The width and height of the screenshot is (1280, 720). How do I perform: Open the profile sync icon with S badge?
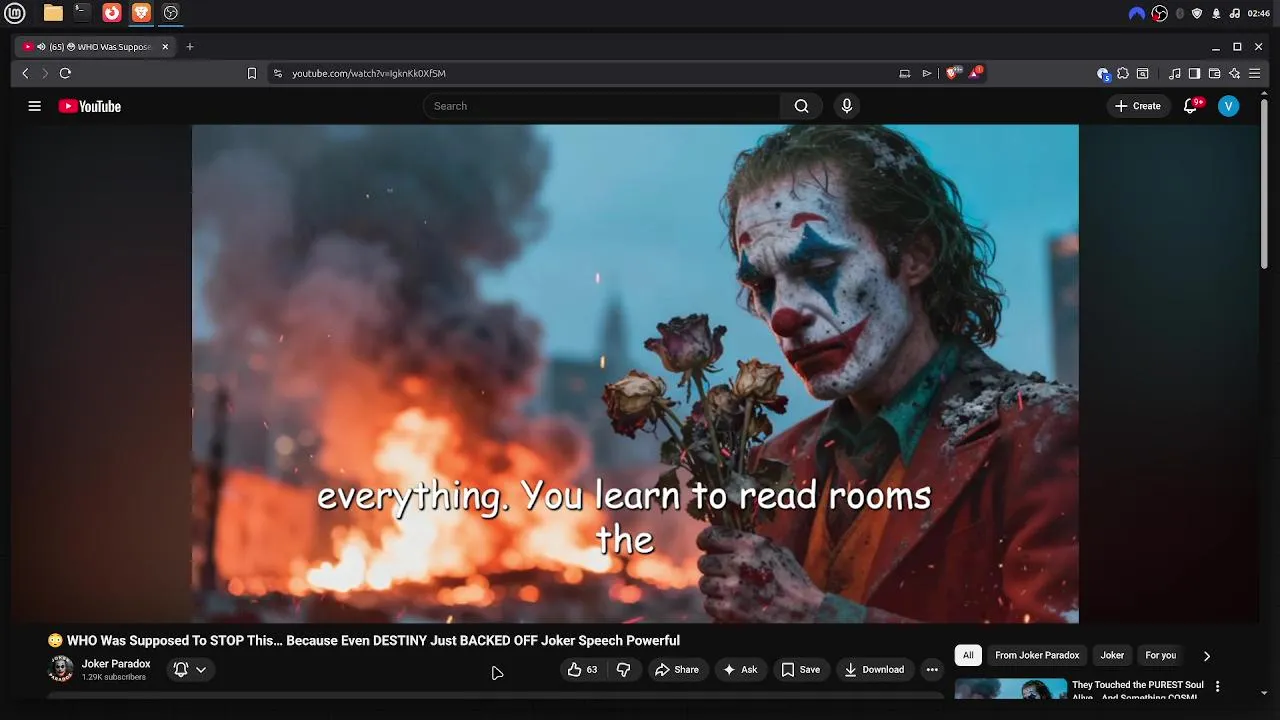pyautogui.click(x=1103, y=73)
